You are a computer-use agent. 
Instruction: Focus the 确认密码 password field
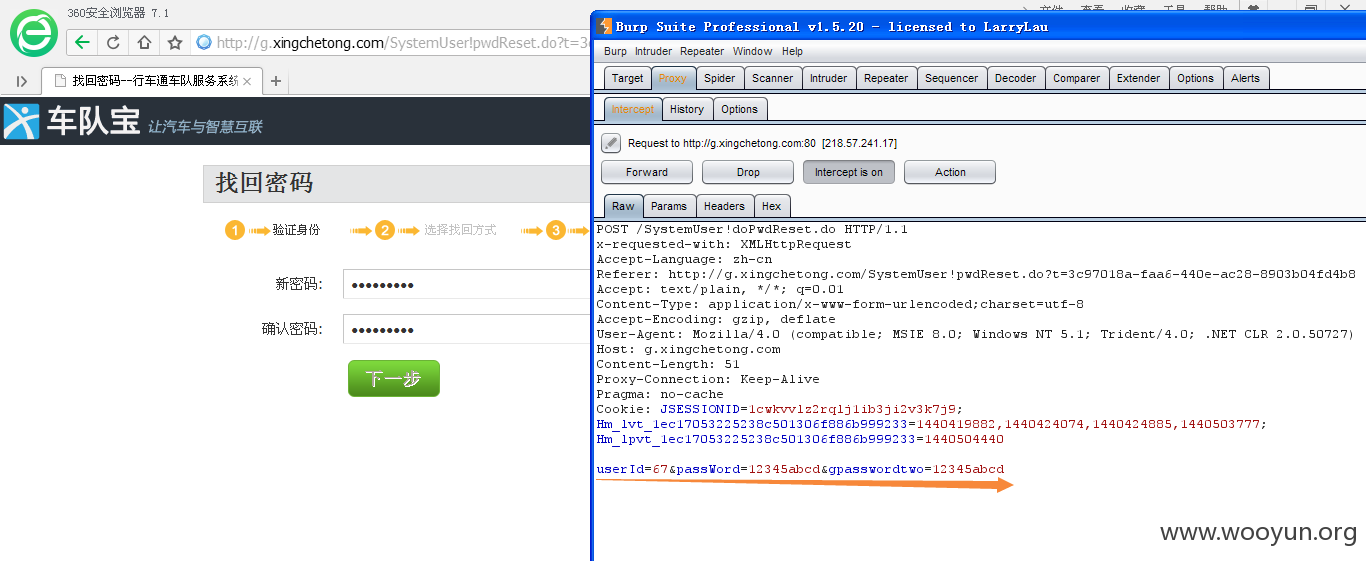click(x=466, y=329)
